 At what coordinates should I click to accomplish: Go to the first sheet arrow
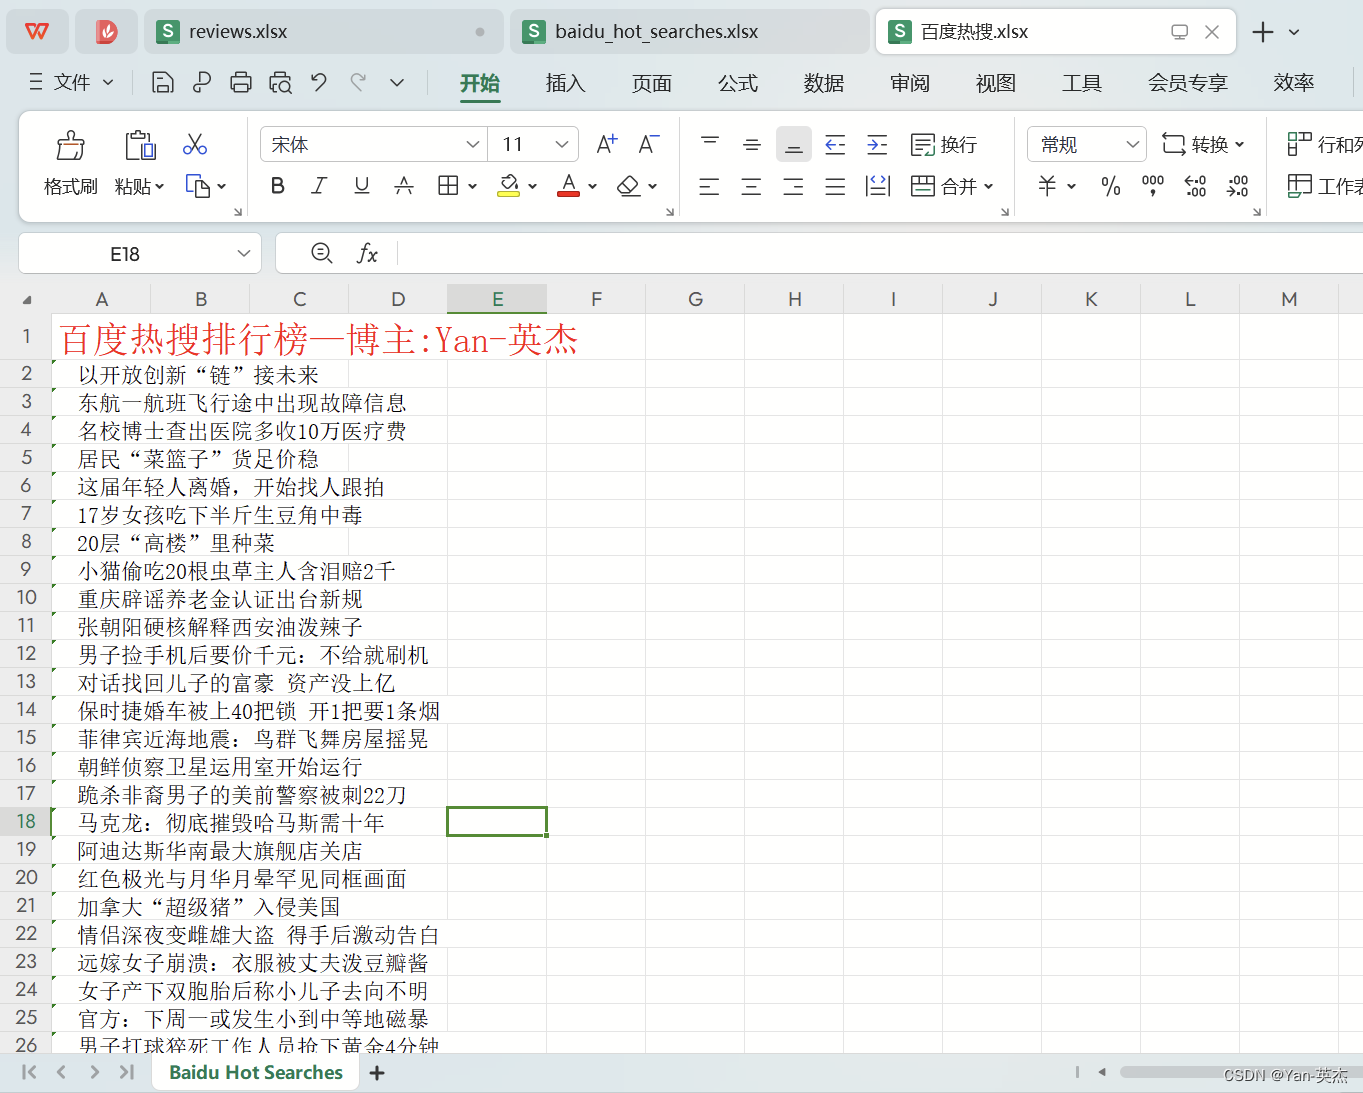click(x=29, y=1072)
